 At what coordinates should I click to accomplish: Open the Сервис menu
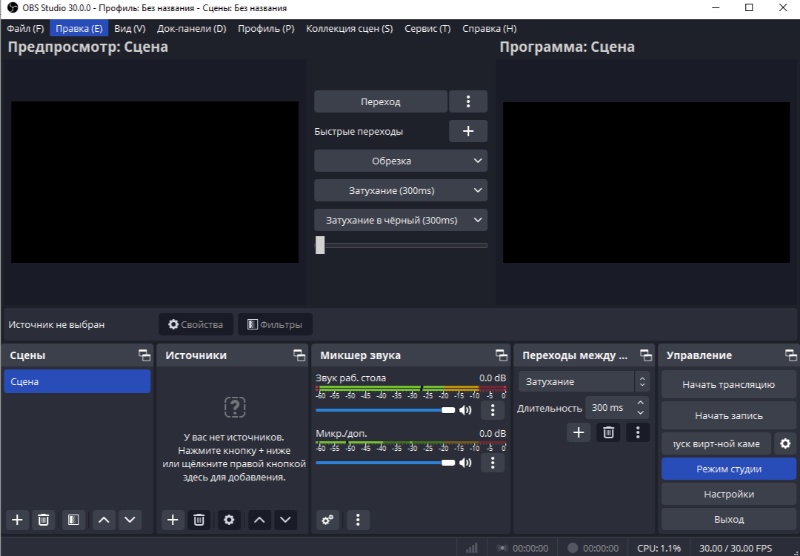click(x=428, y=29)
